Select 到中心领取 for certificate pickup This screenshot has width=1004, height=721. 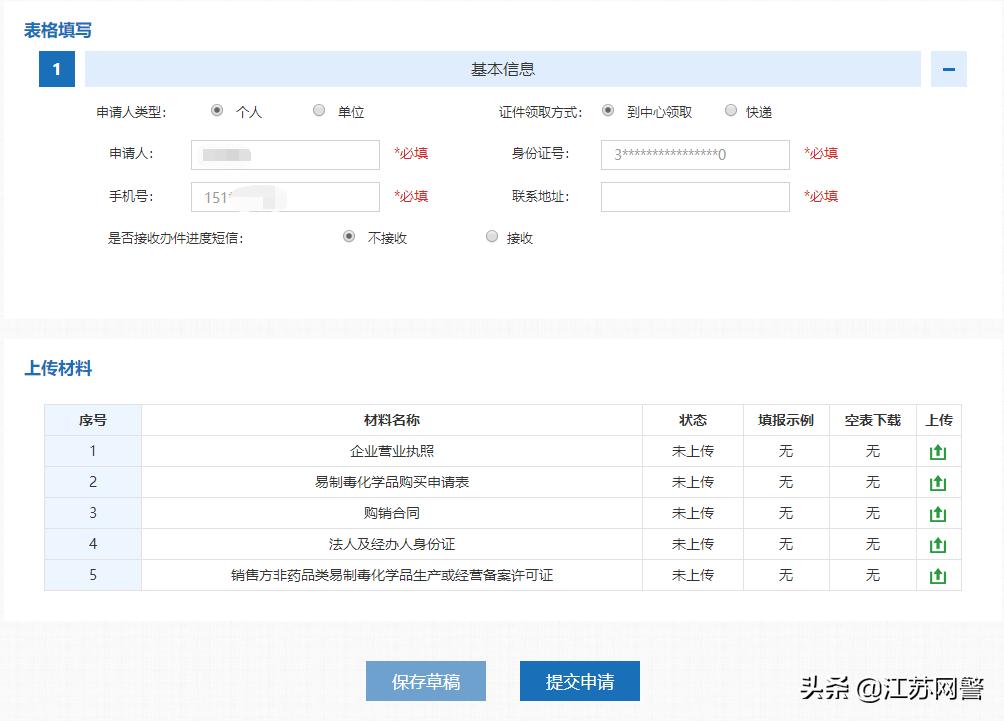pos(608,111)
